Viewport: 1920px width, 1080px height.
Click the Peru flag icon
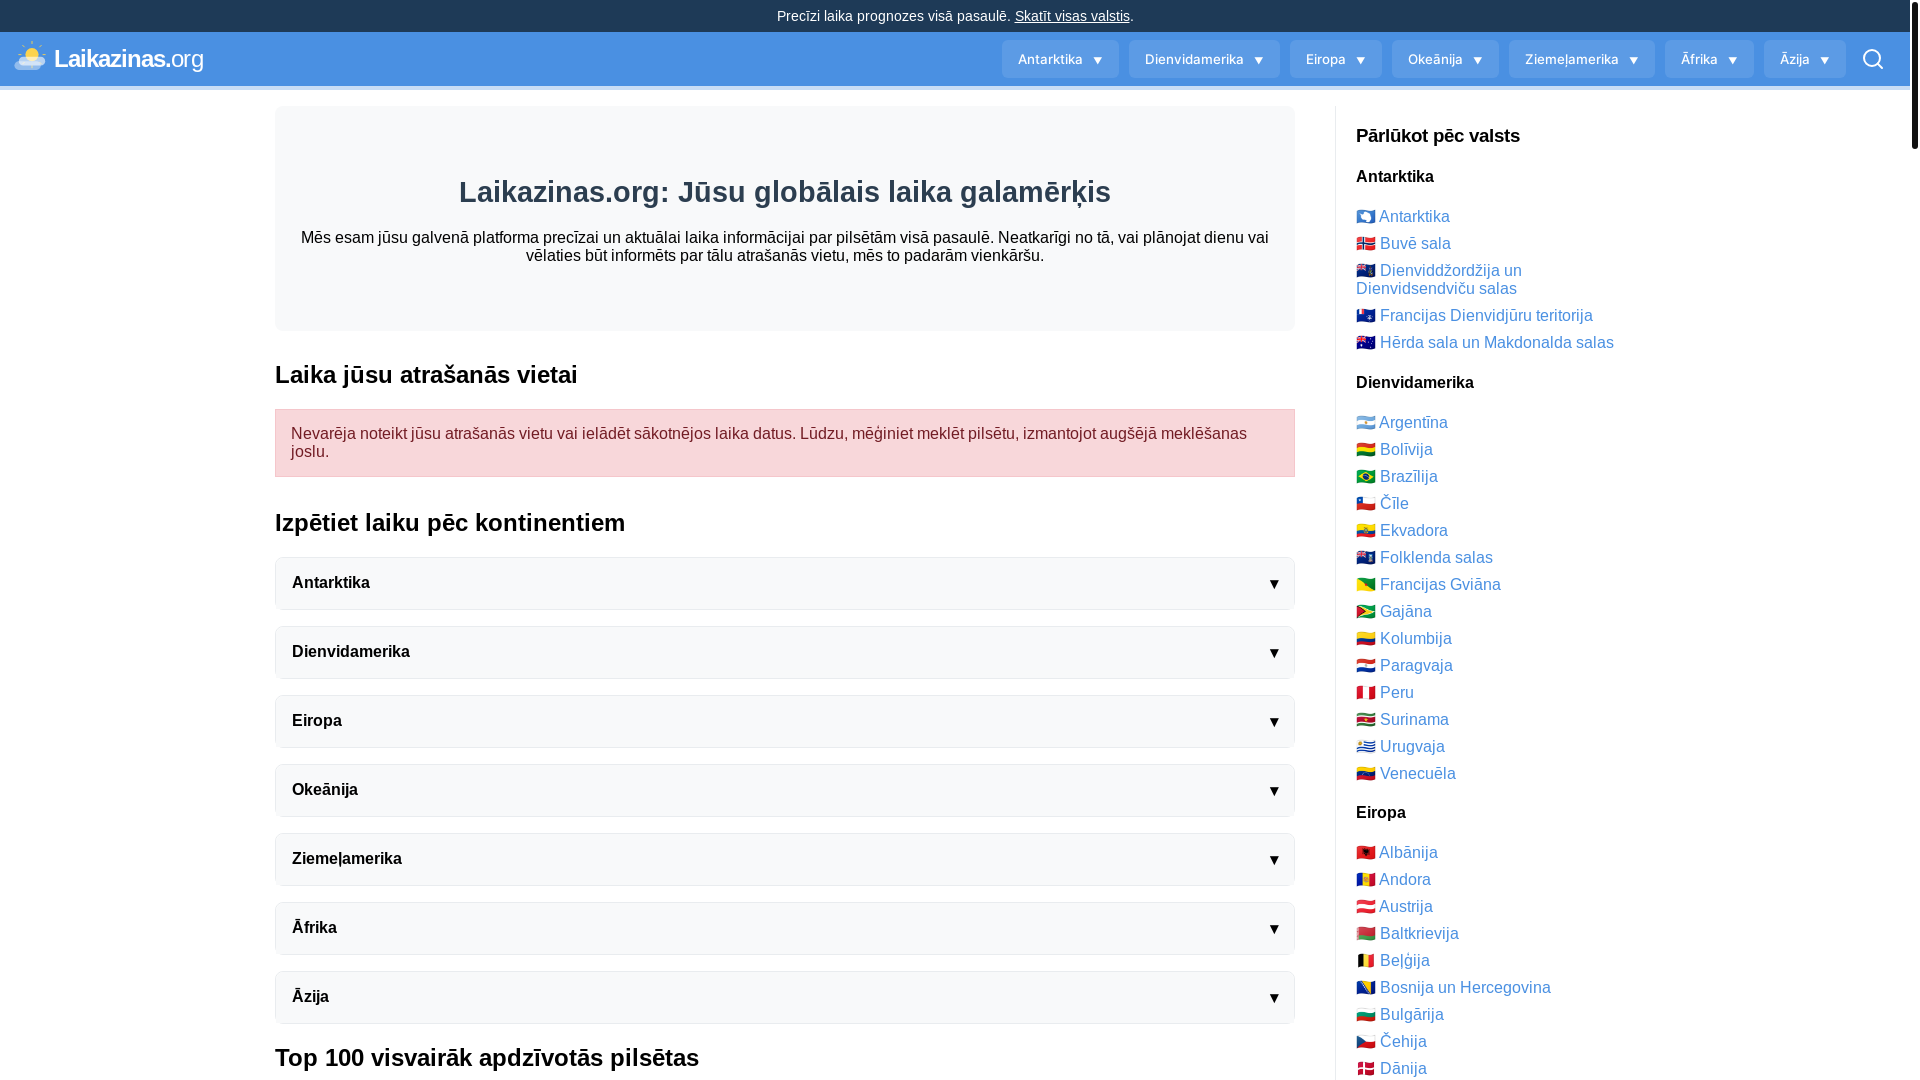[x=1365, y=693]
